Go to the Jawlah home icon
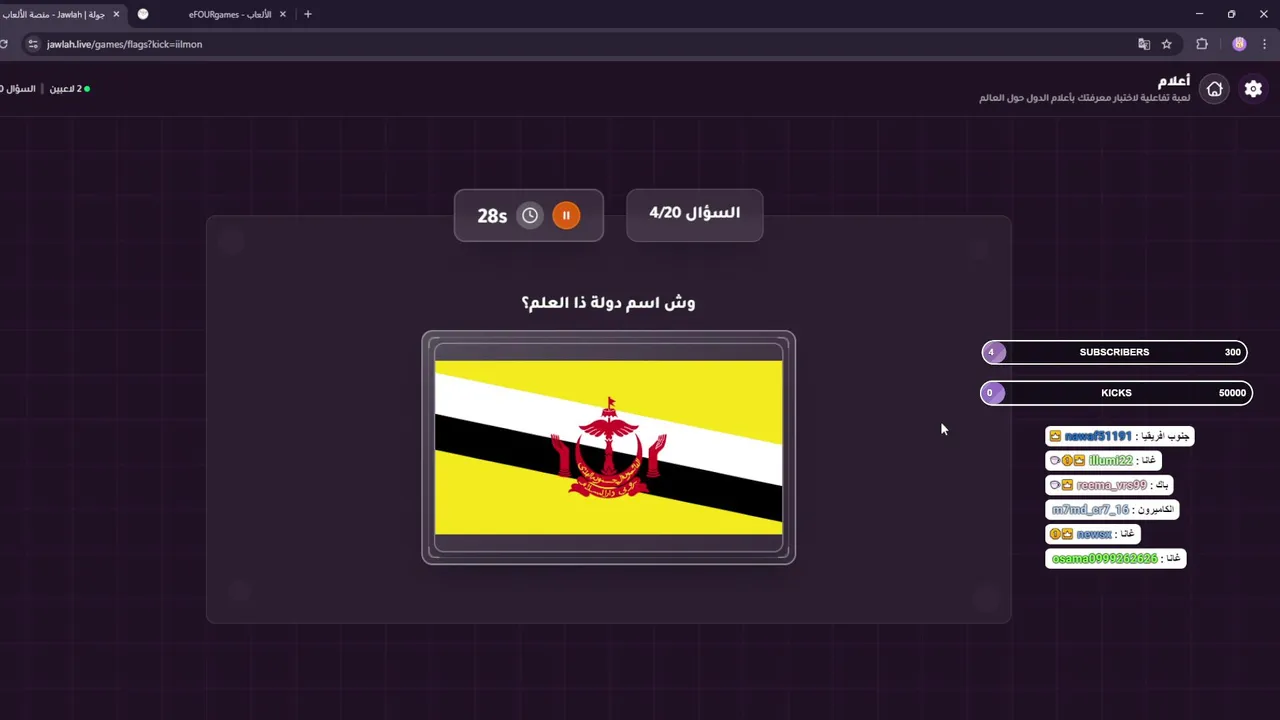The height and width of the screenshot is (720, 1280). [1215, 89]
